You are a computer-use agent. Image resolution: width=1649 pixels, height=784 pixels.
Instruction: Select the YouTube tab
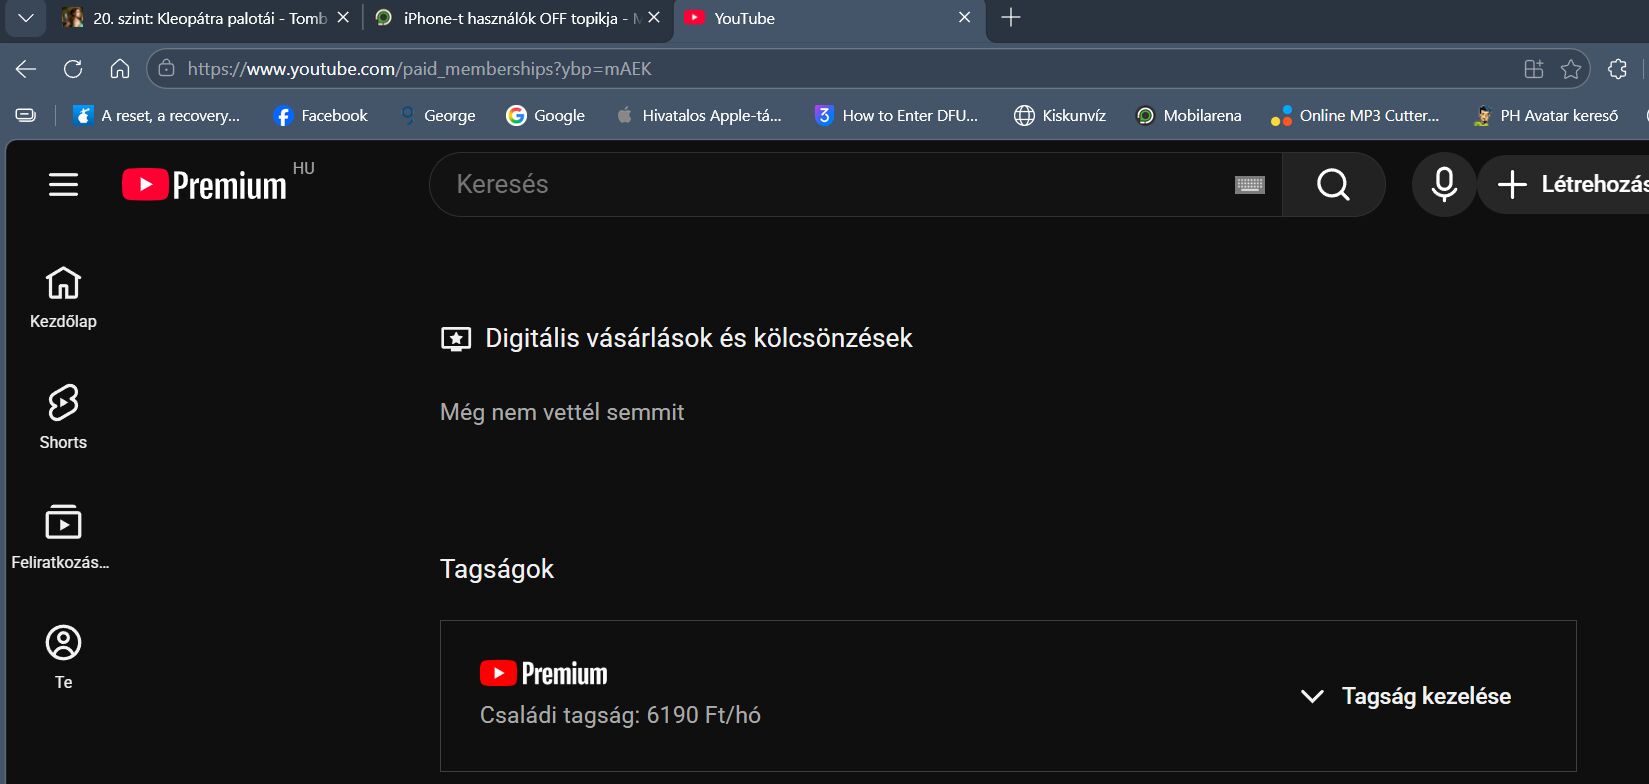pyautogui.click(x=830, y=18)
